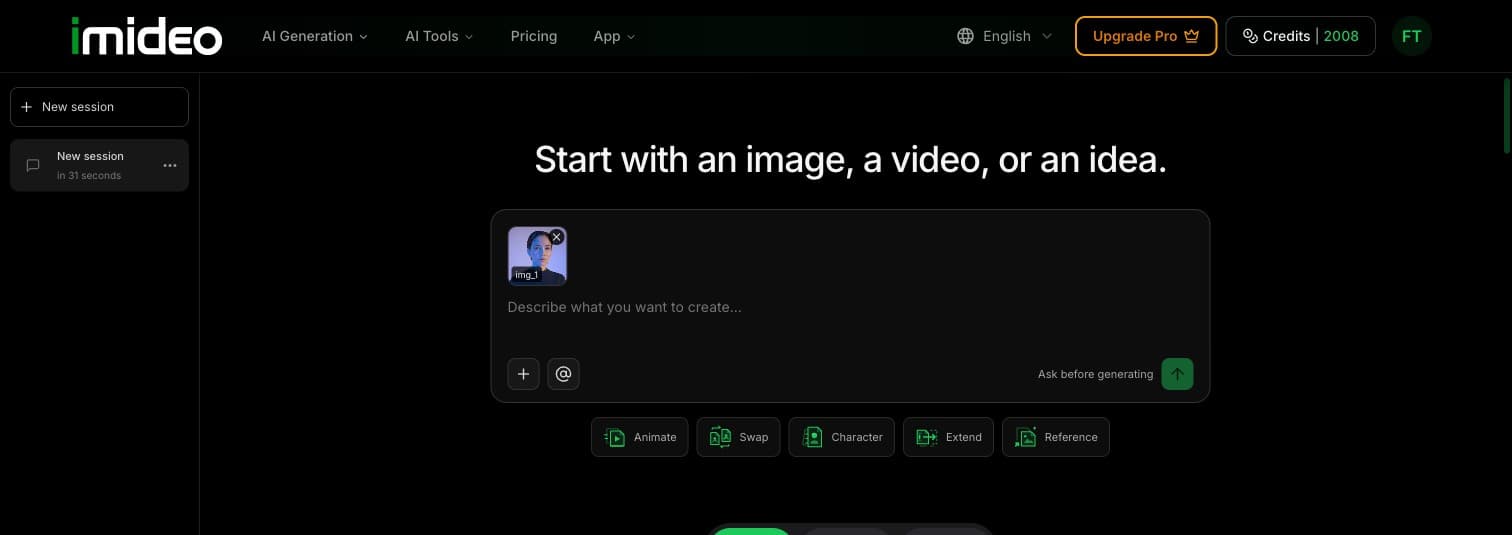Choose the Animate preset button
The image size is (1512, 535).
click(x=640, y=437)
